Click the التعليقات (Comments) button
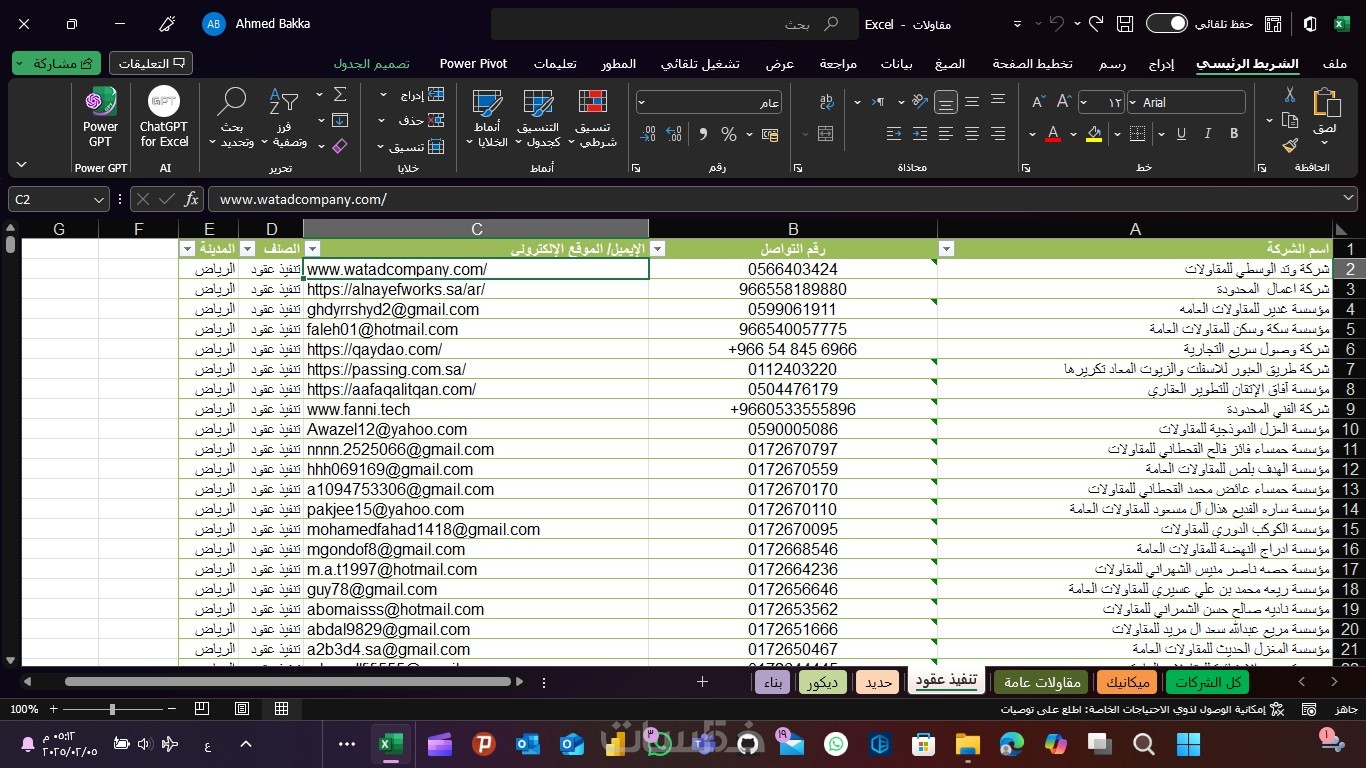1366x768 pixels. click(151, 63)
